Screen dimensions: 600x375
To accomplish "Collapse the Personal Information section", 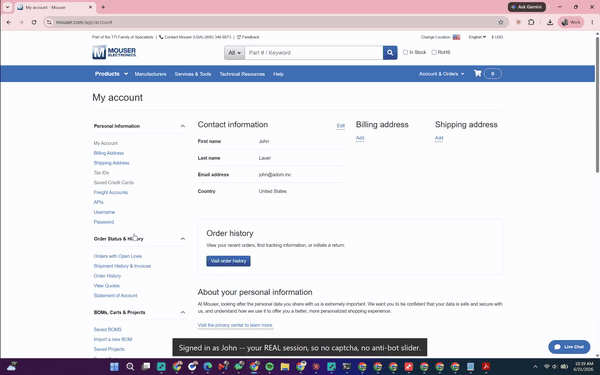I will pos(183,126).
